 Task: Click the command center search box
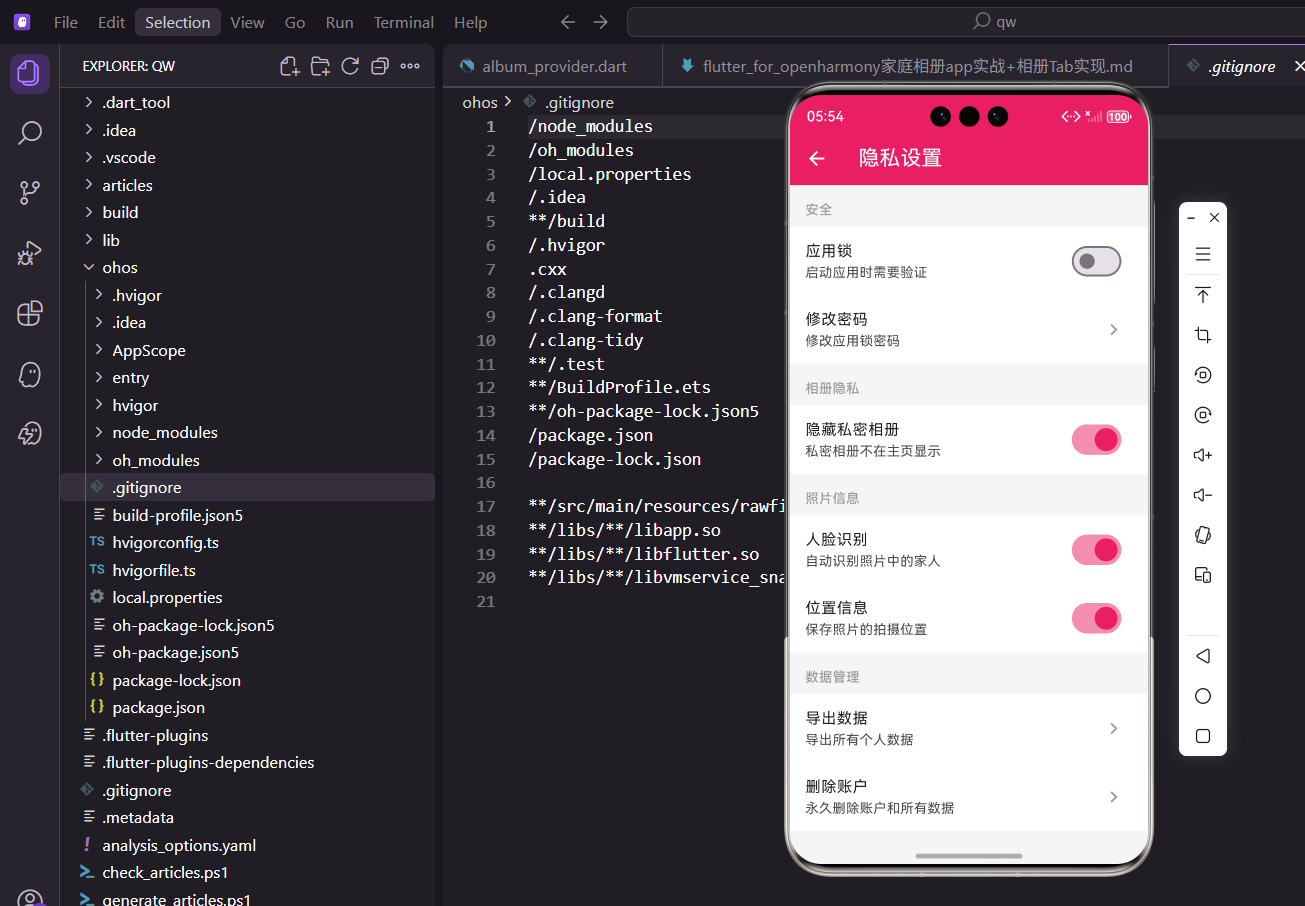pyautogui.click(x=966, y=22)
